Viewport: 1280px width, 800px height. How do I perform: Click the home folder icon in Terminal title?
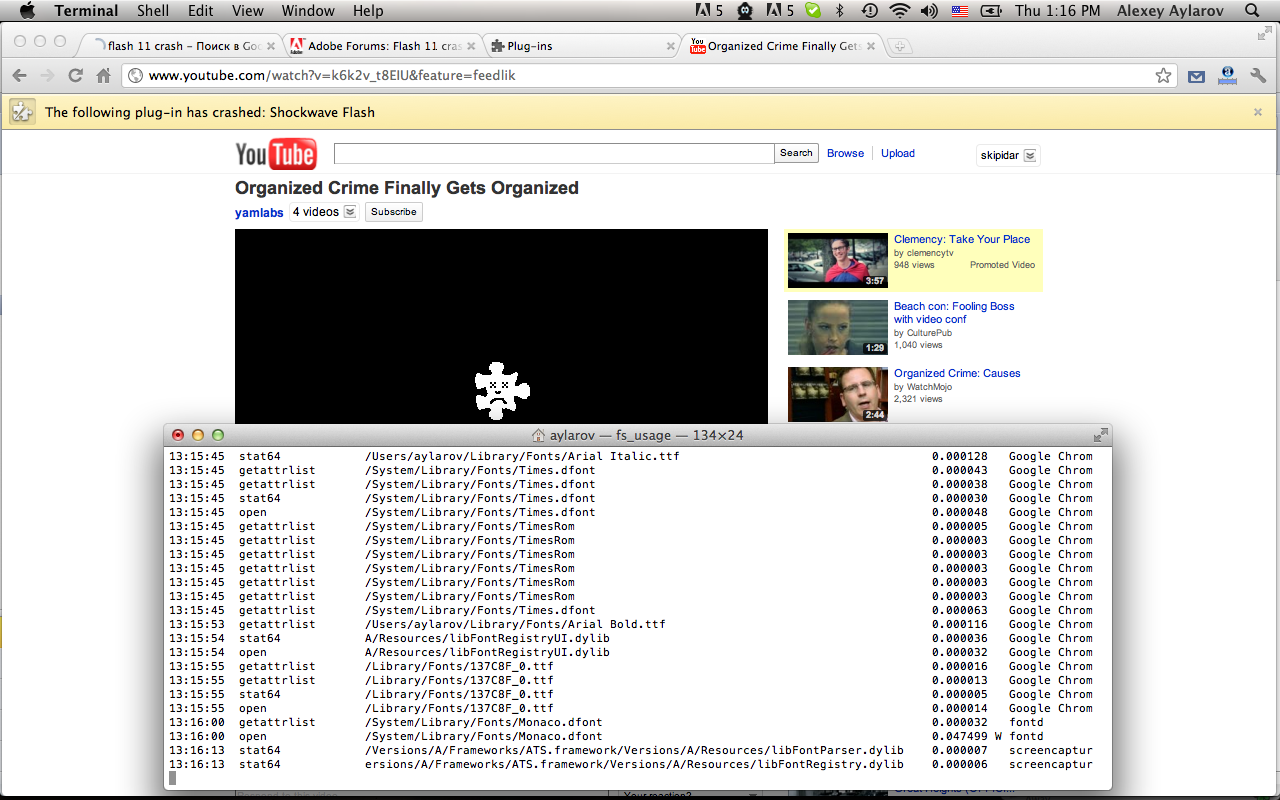(x=538, y=435)
